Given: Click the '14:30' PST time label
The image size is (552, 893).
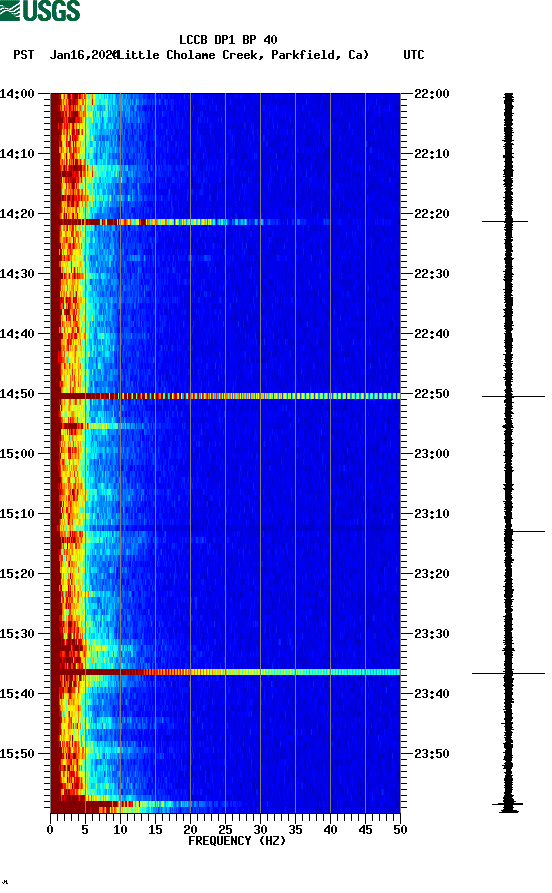Looking at the screenshot, I should pos(17,274).
